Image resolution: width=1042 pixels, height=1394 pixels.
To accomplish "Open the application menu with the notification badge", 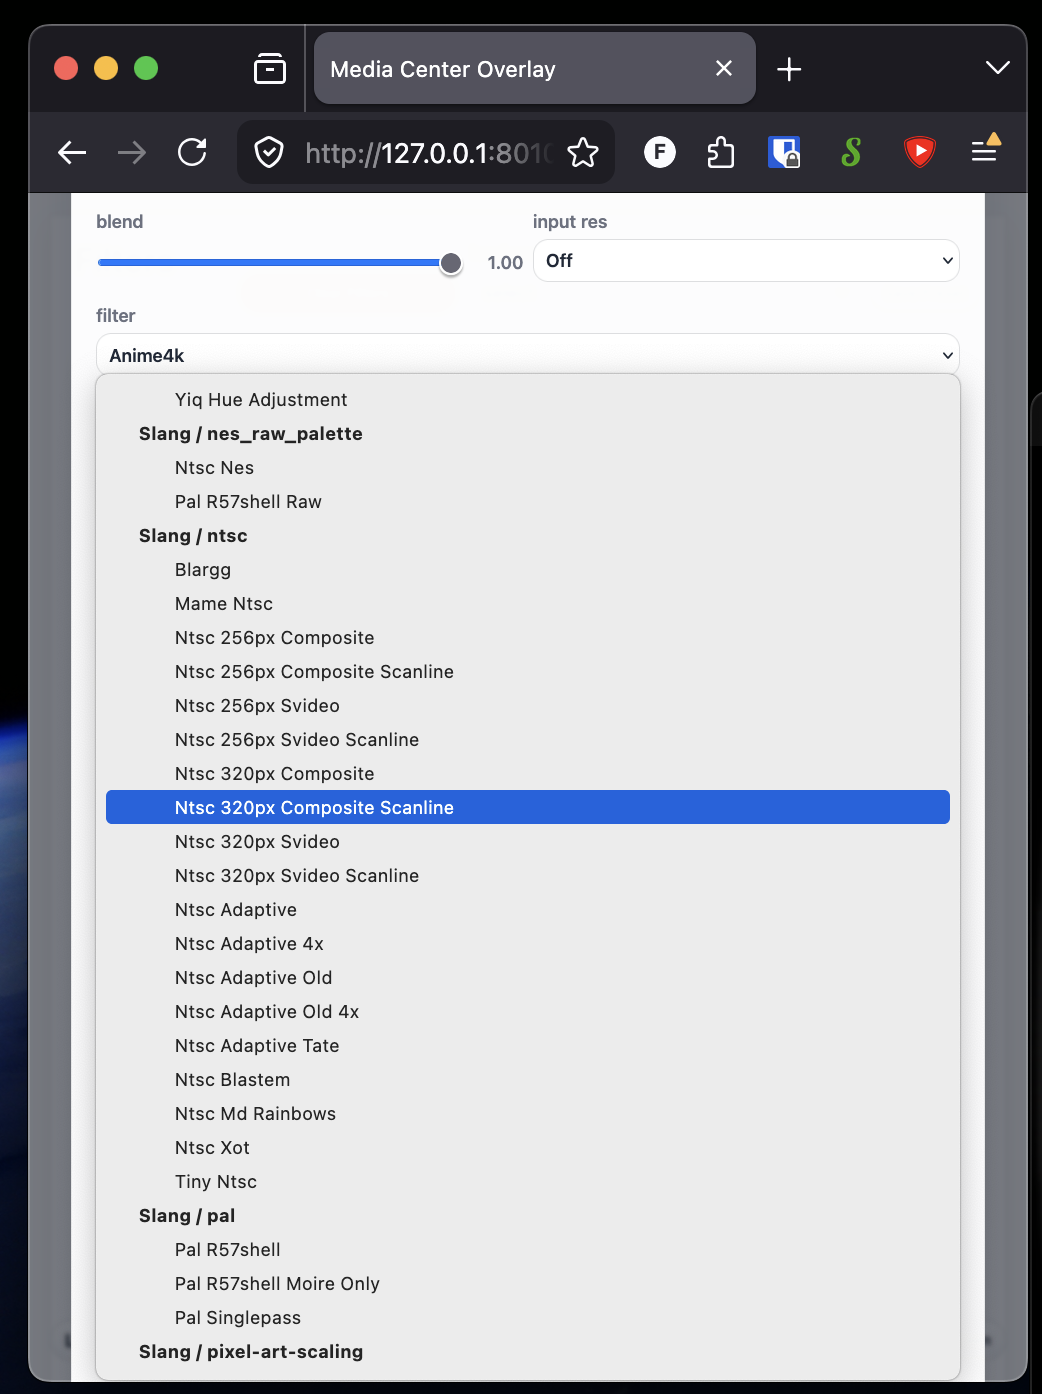I will (985, 152).
